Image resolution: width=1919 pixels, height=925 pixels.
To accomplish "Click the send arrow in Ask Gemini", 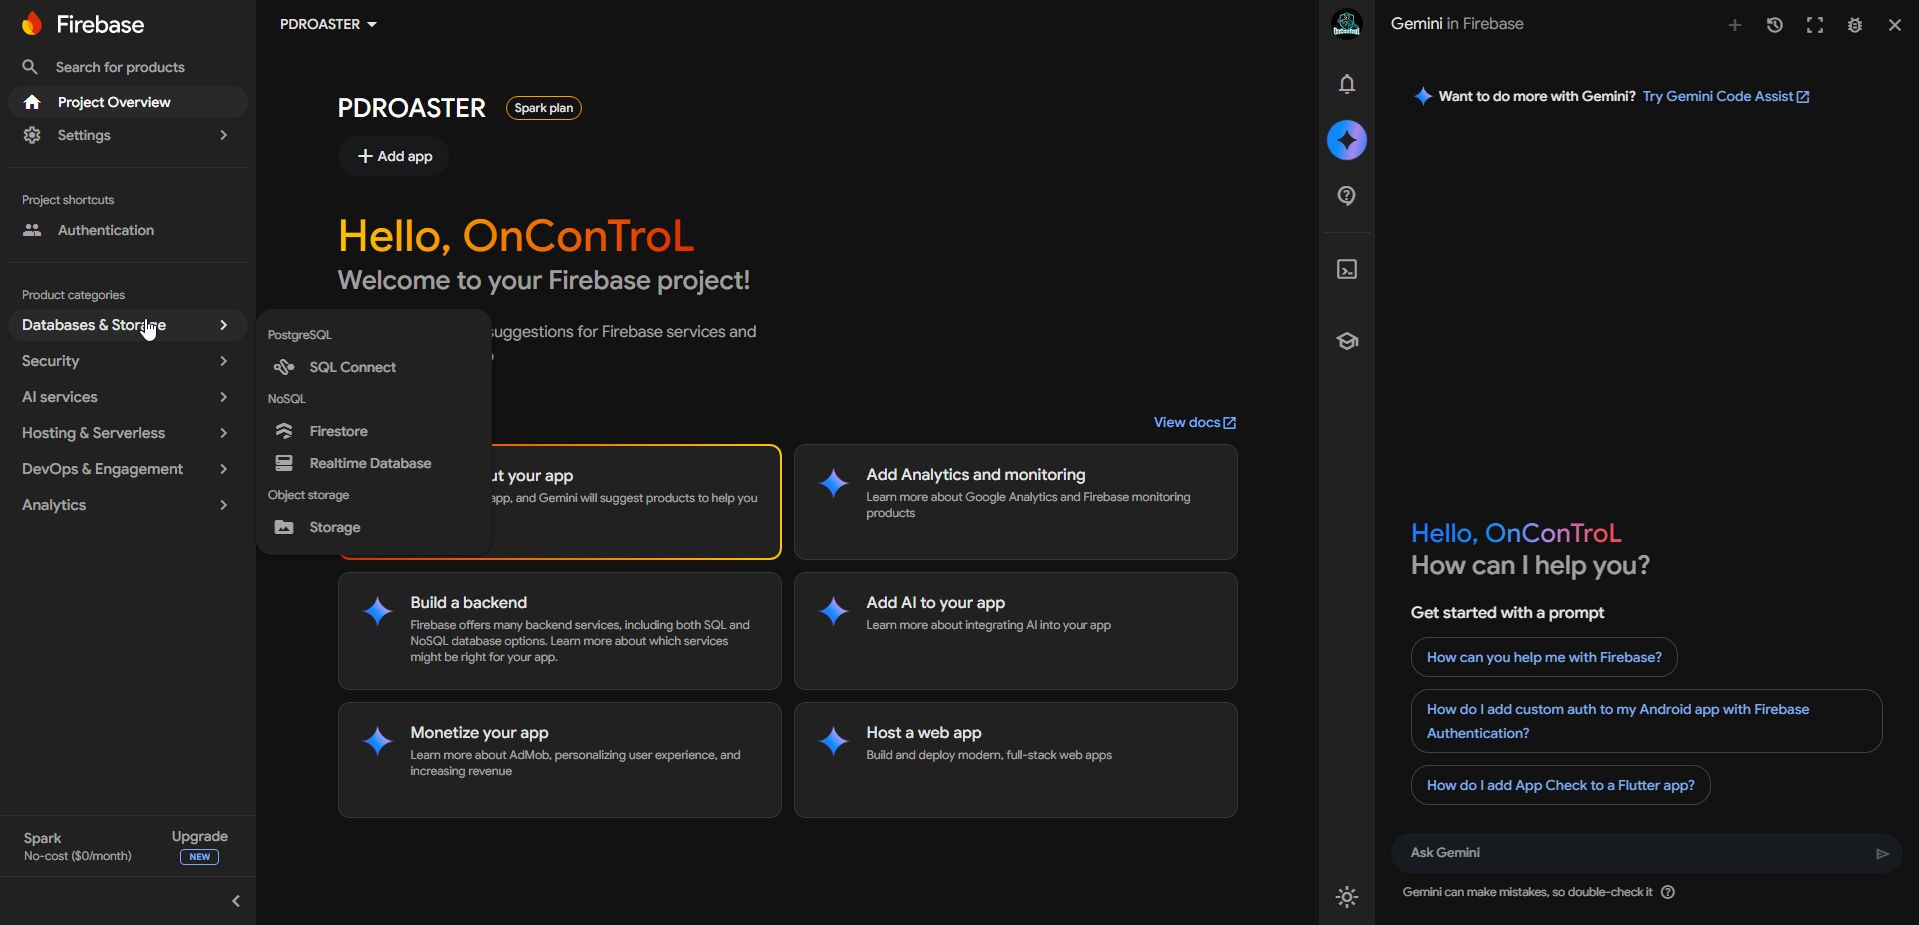I will click(1882, 854).
